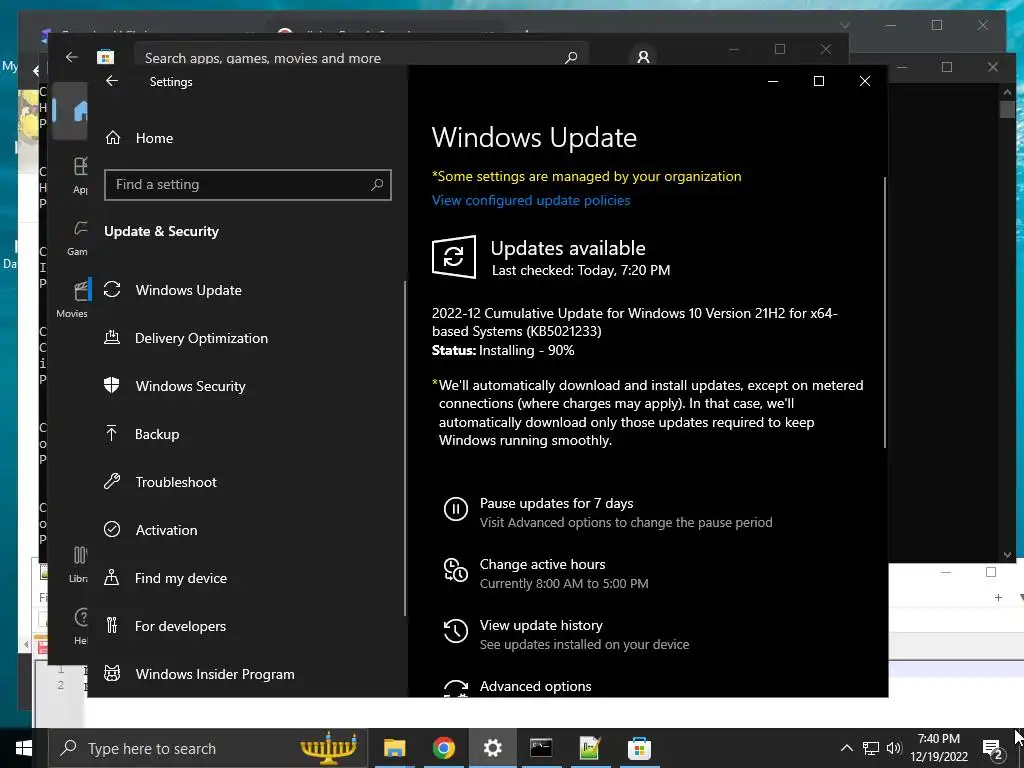Open Google Chrome from taskbar
The height and width of the screenshot is (768, 1024).
coord(443,748)
